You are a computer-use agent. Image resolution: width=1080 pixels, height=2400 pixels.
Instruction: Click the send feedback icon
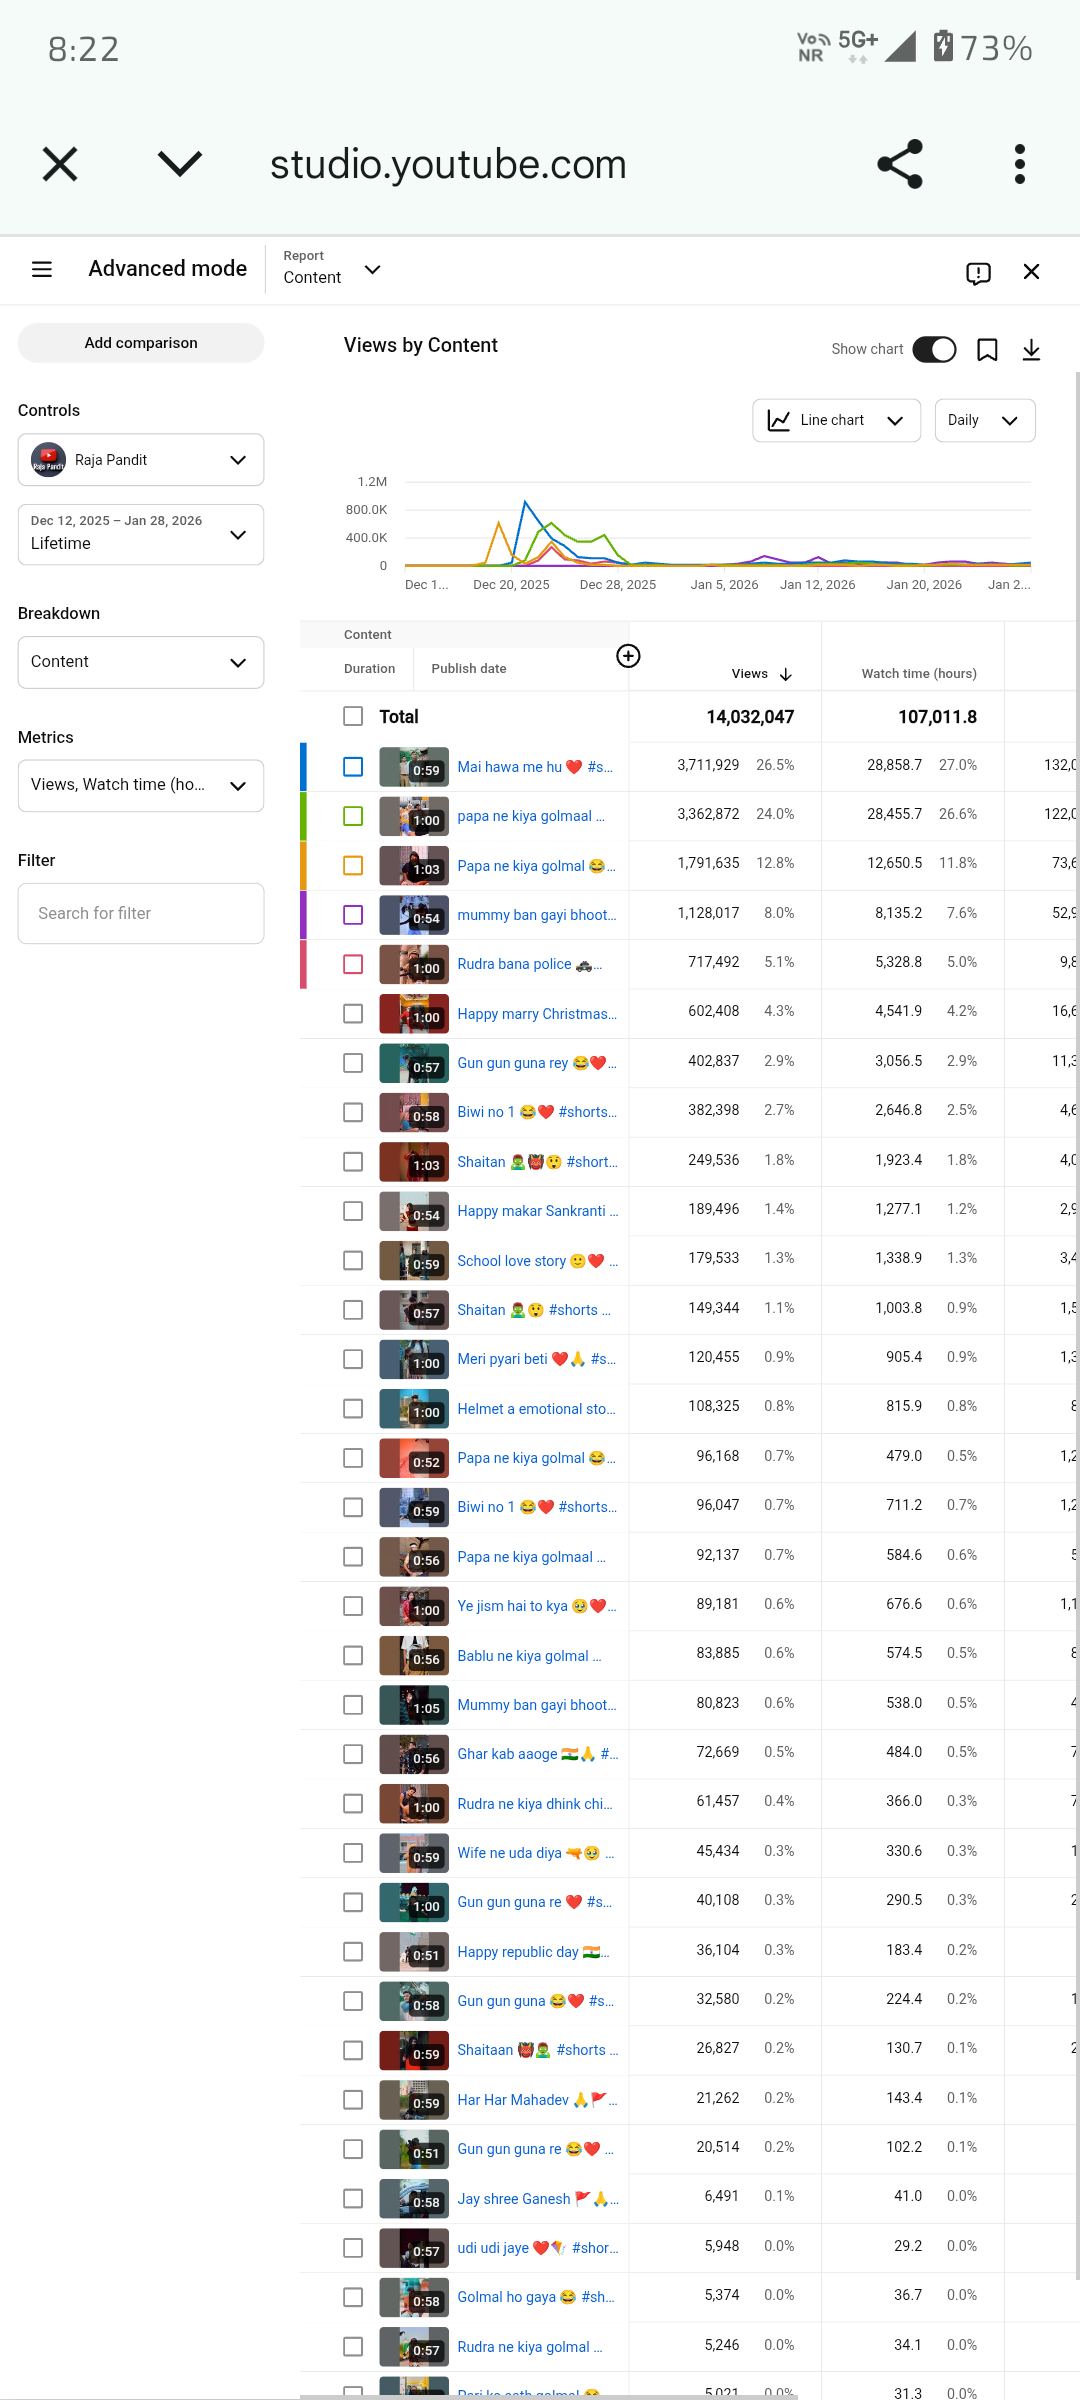[978, 273]
